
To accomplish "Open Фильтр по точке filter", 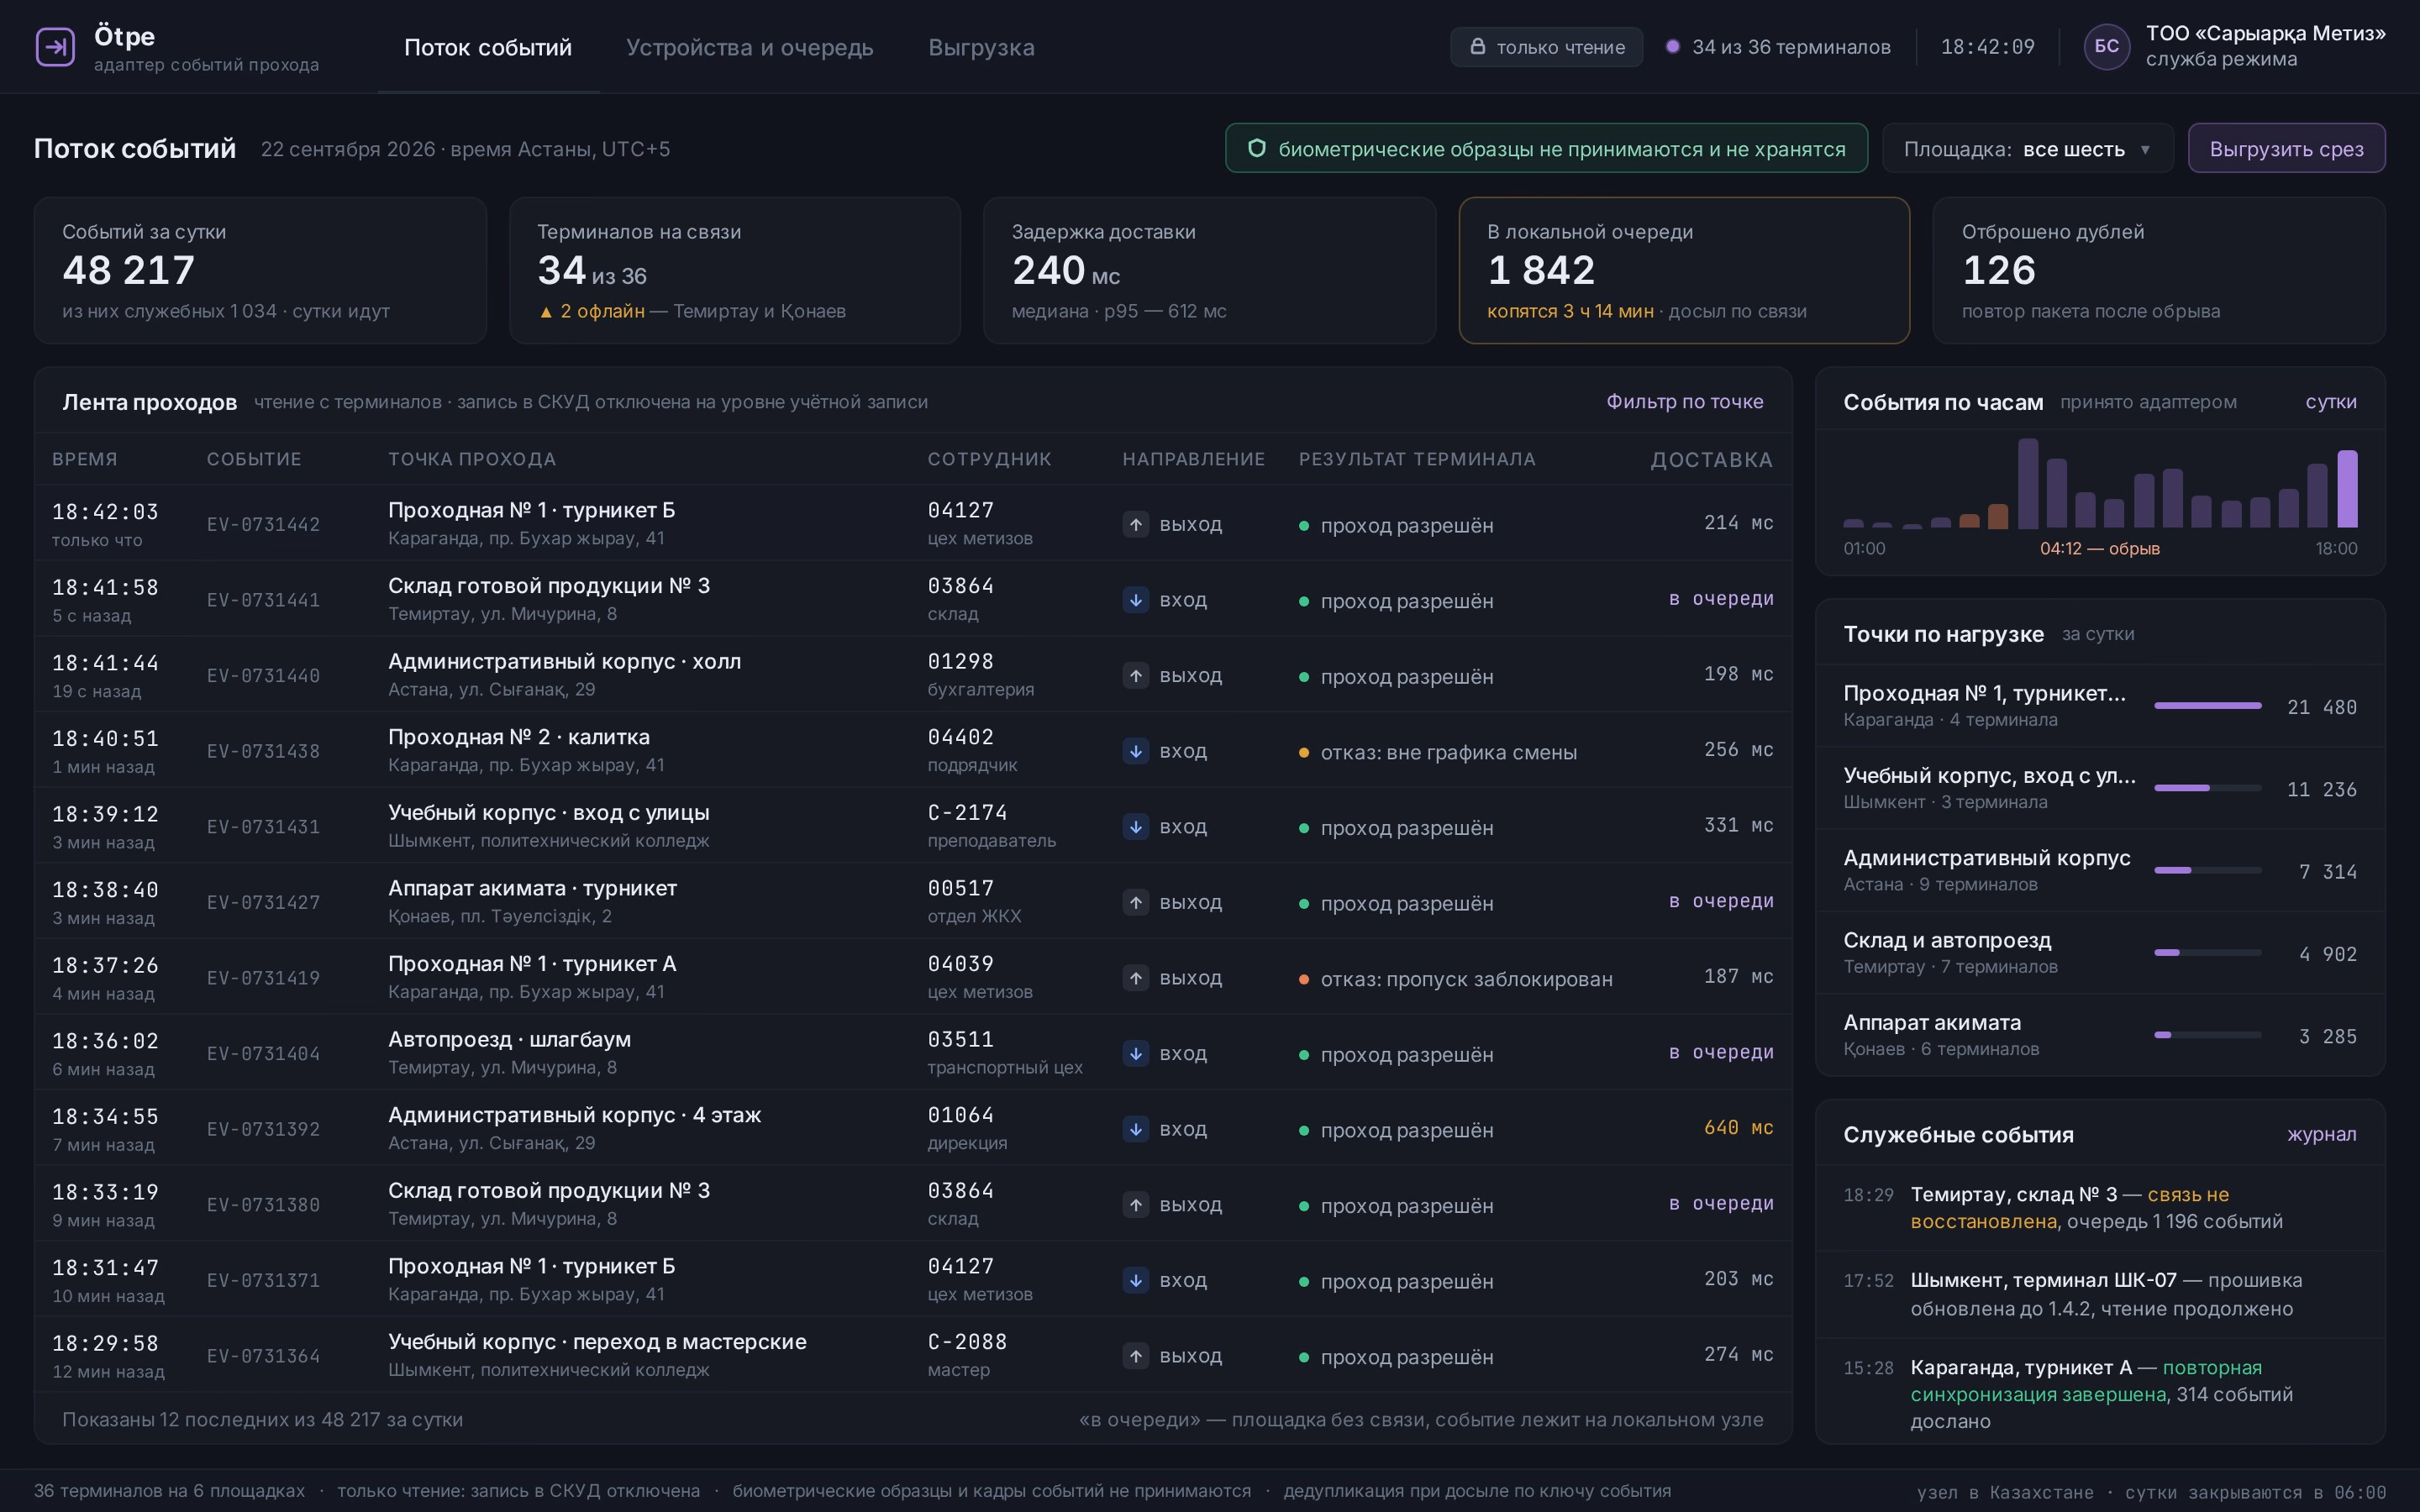I will pyautogui.click(x=1684, y=401).
